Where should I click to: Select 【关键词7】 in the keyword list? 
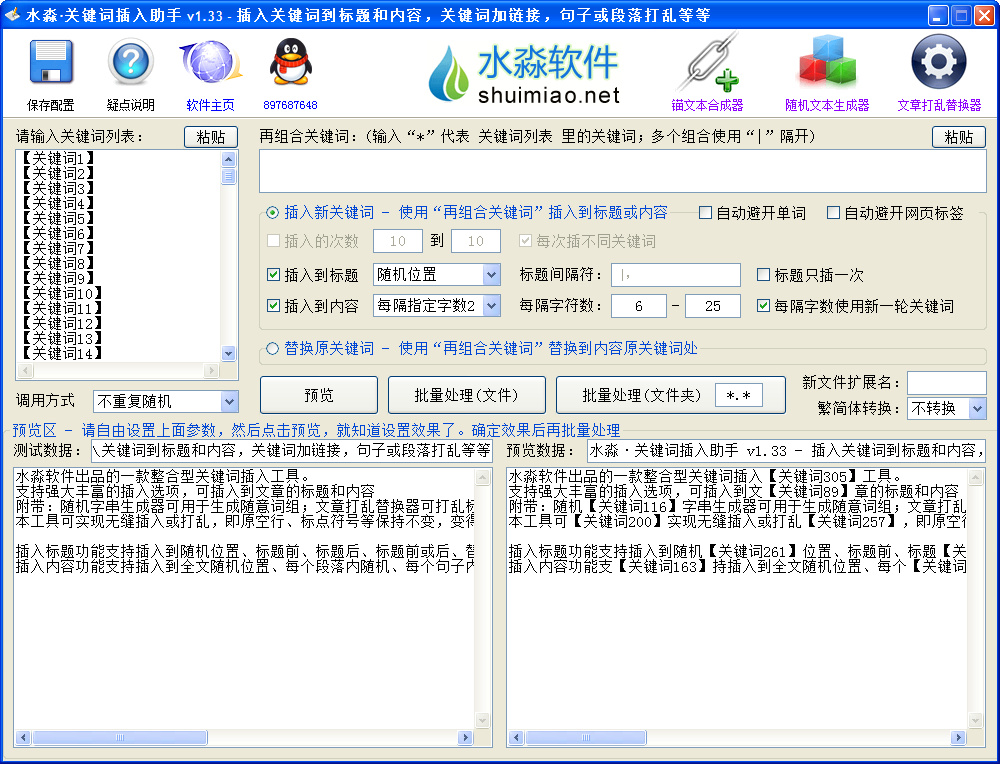pyautogui.click(x=57, y=248)
